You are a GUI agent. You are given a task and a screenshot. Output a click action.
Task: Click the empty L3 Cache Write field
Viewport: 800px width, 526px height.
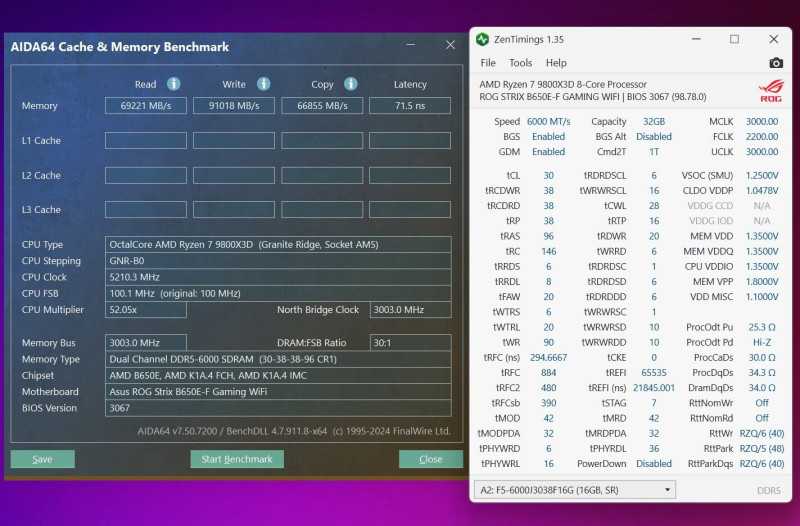234,209
